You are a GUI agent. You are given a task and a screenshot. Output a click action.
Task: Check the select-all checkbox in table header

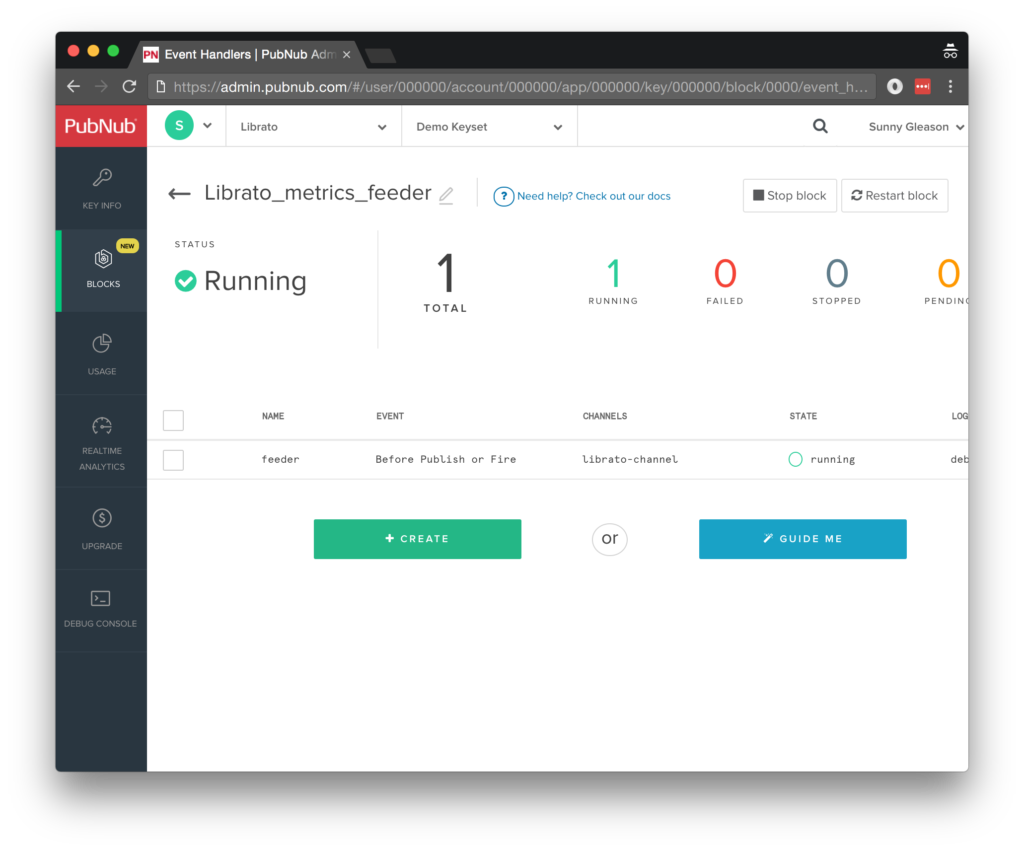point(173,420)
